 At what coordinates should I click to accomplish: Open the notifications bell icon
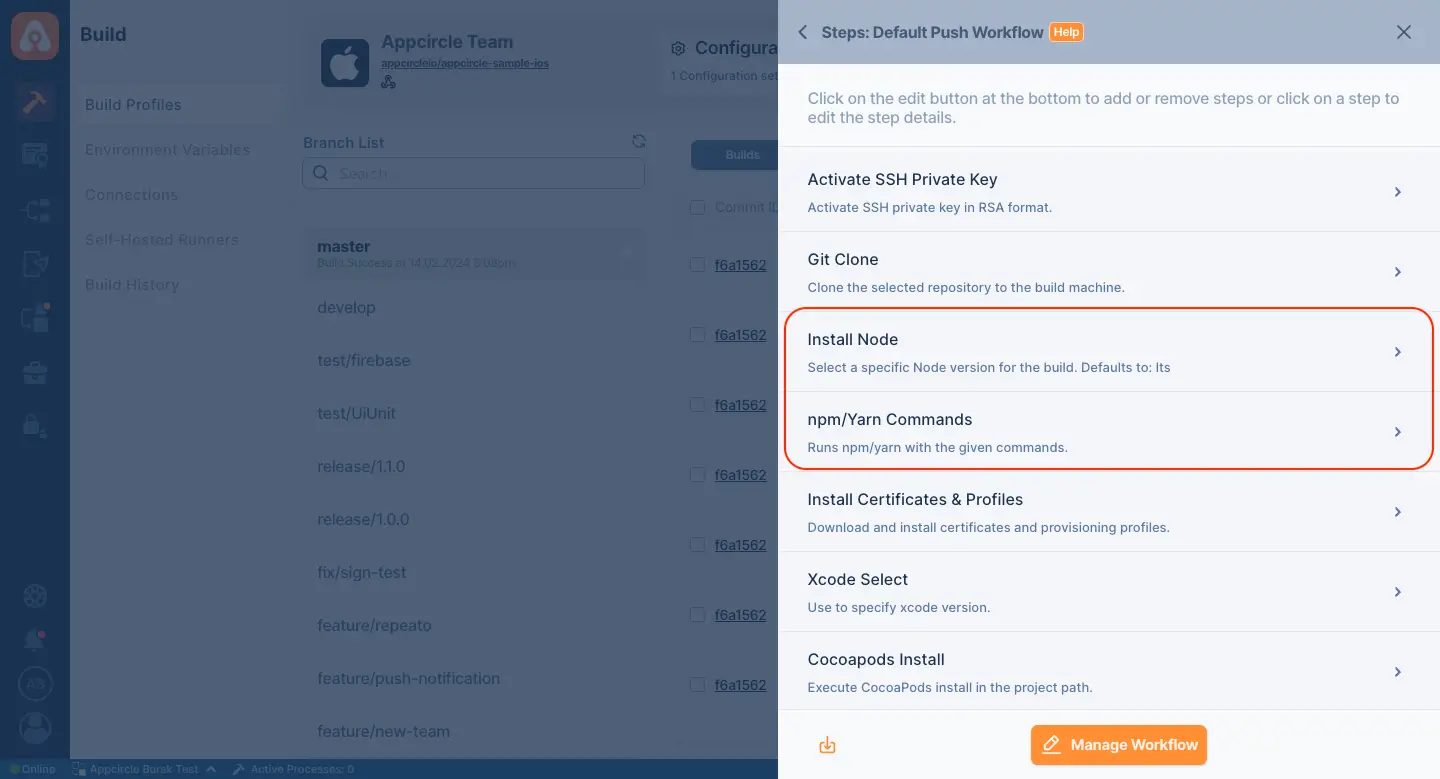35,639
